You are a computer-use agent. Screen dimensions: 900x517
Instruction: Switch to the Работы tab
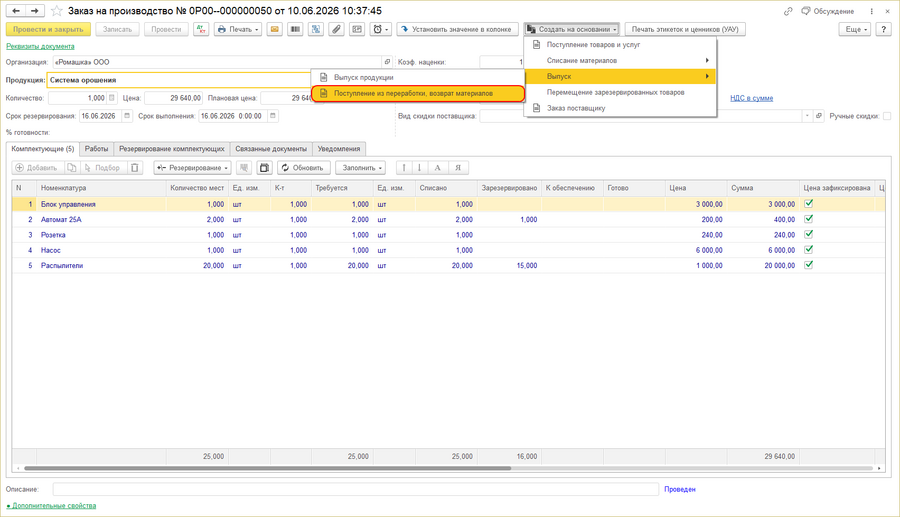96,149
